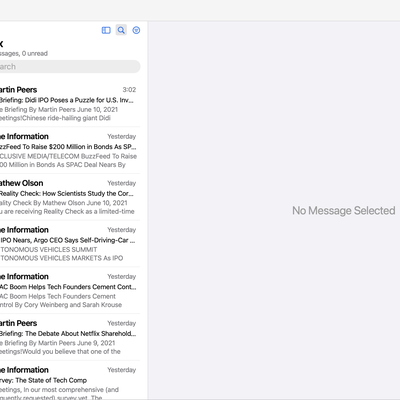The height and width of the screenshot is (400, 400).
Task: Select preview 'Control By Cory Weinberg and Sarah Krouse'
Action: click(61, 305)
